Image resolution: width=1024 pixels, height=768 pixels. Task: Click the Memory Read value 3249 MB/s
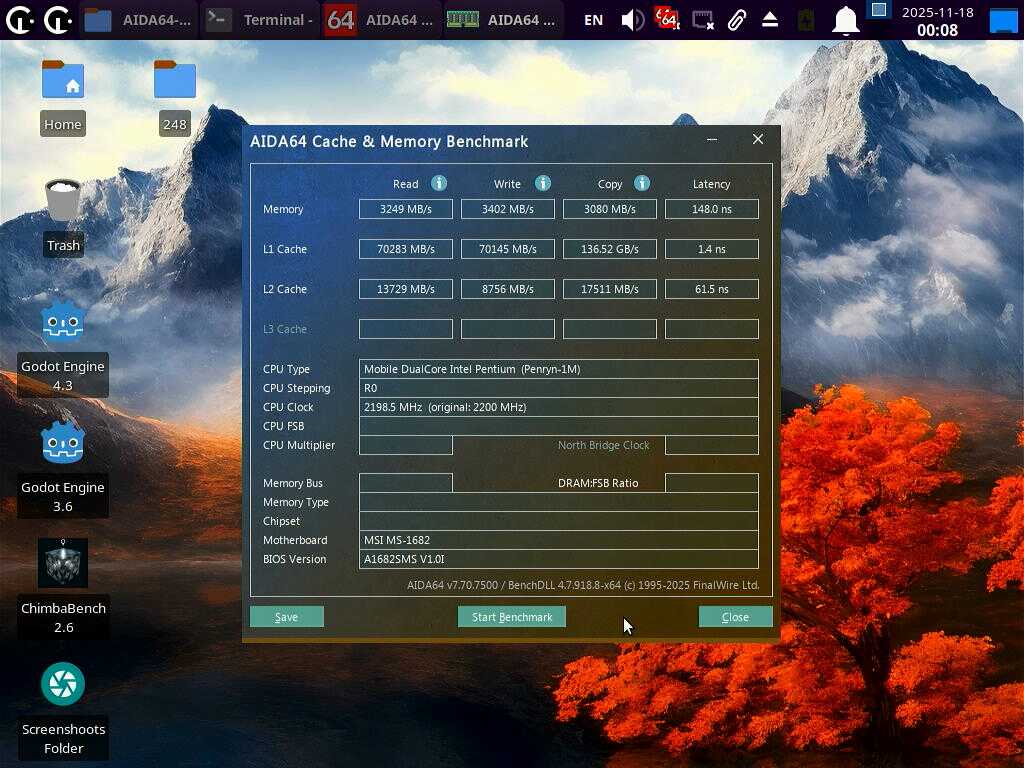pyautogui.click(x=406, y=209)
